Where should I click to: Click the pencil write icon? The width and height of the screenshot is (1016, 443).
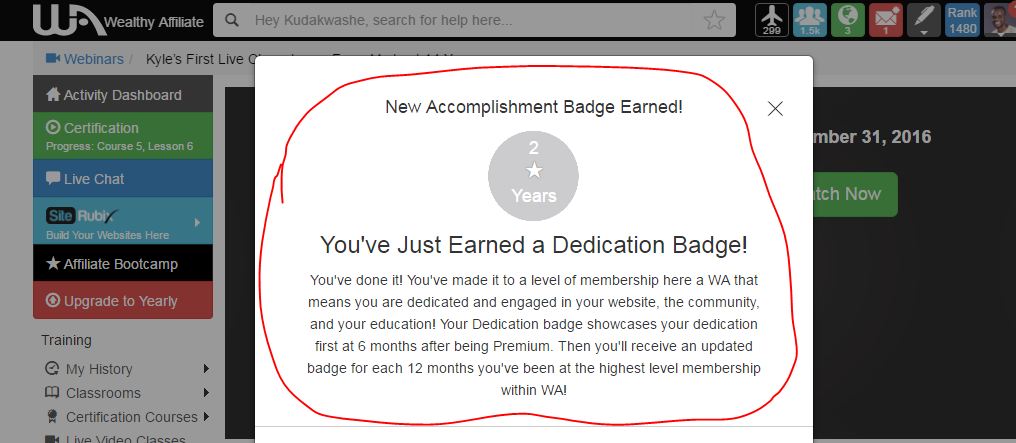pyautogui.click(x=924, y=20)
